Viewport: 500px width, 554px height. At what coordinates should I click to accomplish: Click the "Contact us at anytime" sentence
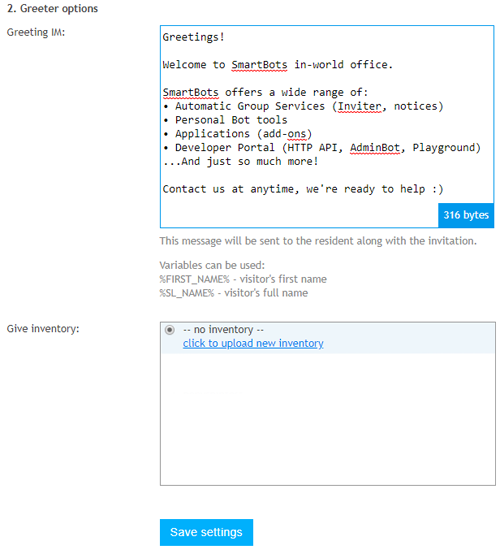303,189
